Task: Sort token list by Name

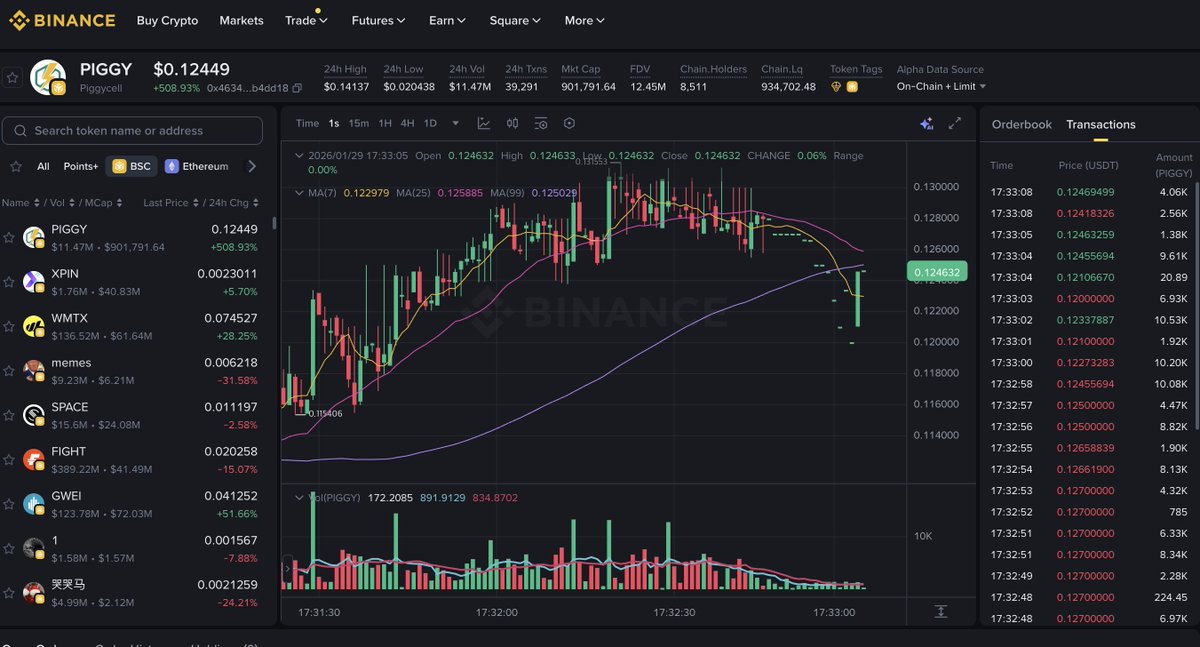Action: coord(20,202)
